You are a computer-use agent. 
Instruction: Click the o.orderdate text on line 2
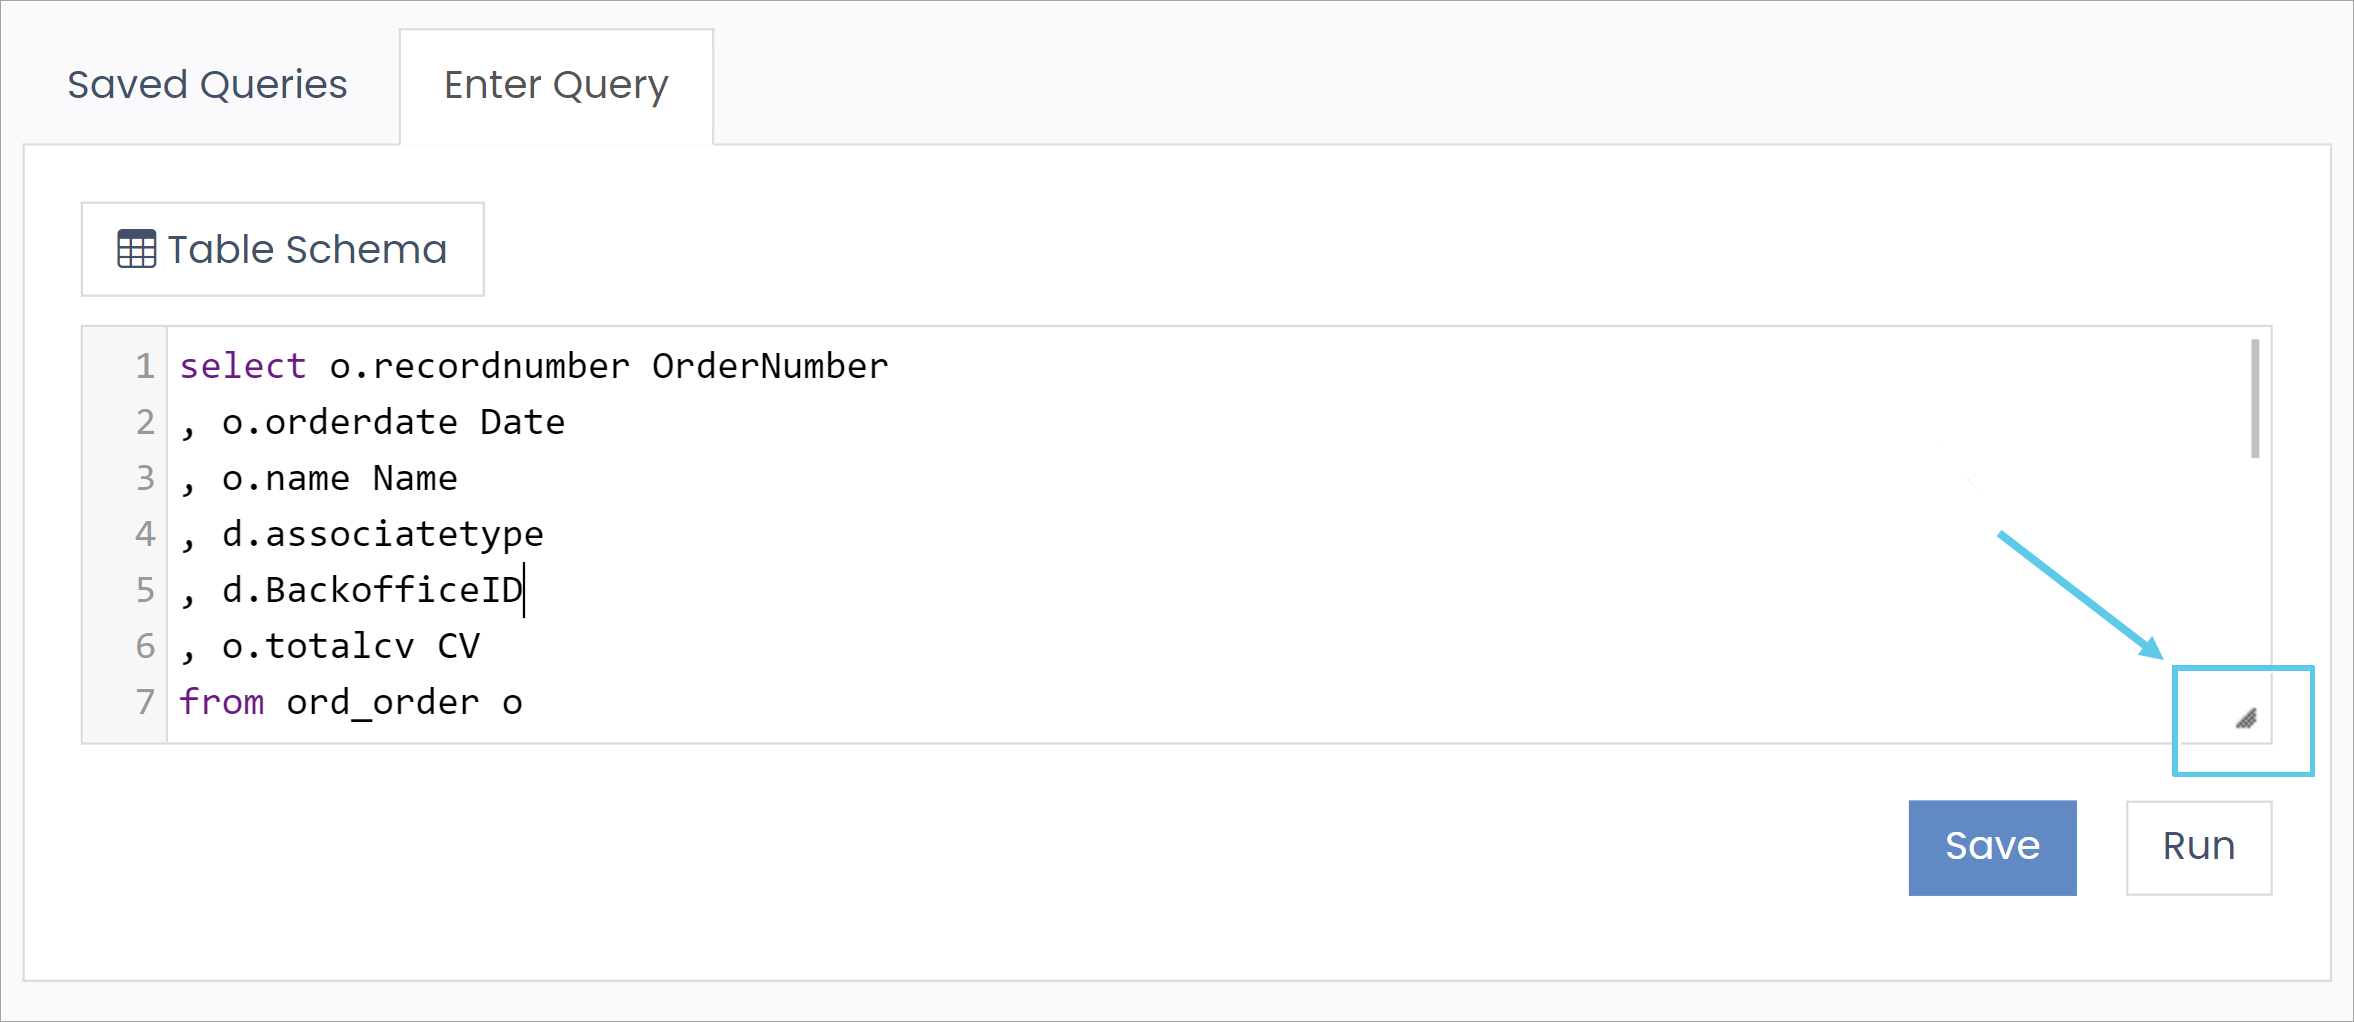[x=340, y=422]
